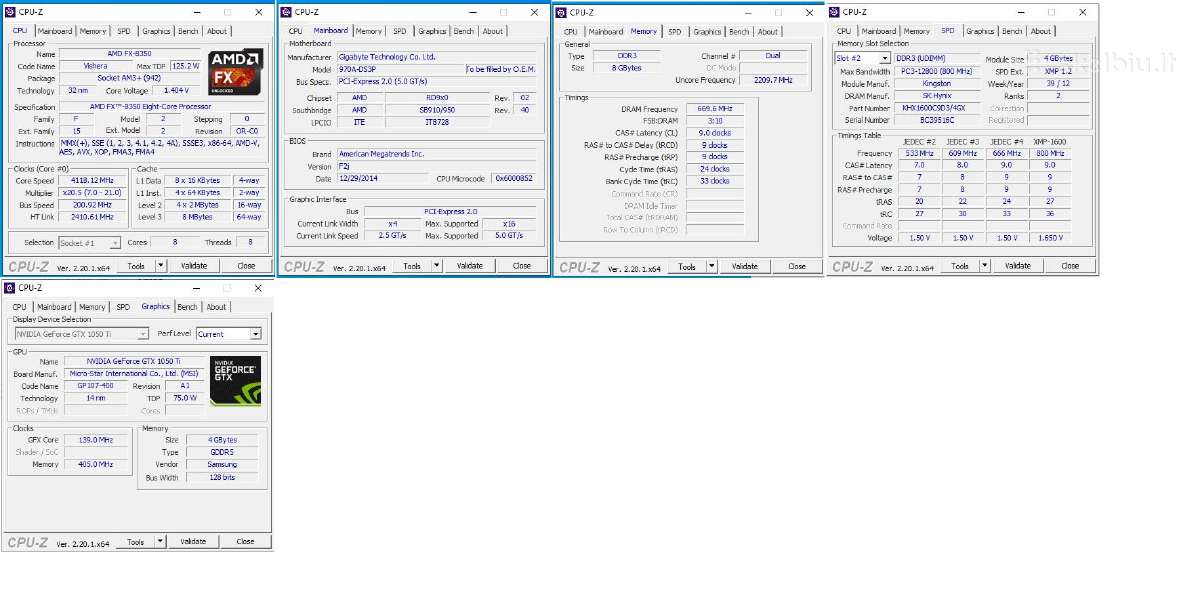Click the Tools button in the SPD window
Image resolution: width=1200 pixels, height=593 pixels.
tap(960, 266)
